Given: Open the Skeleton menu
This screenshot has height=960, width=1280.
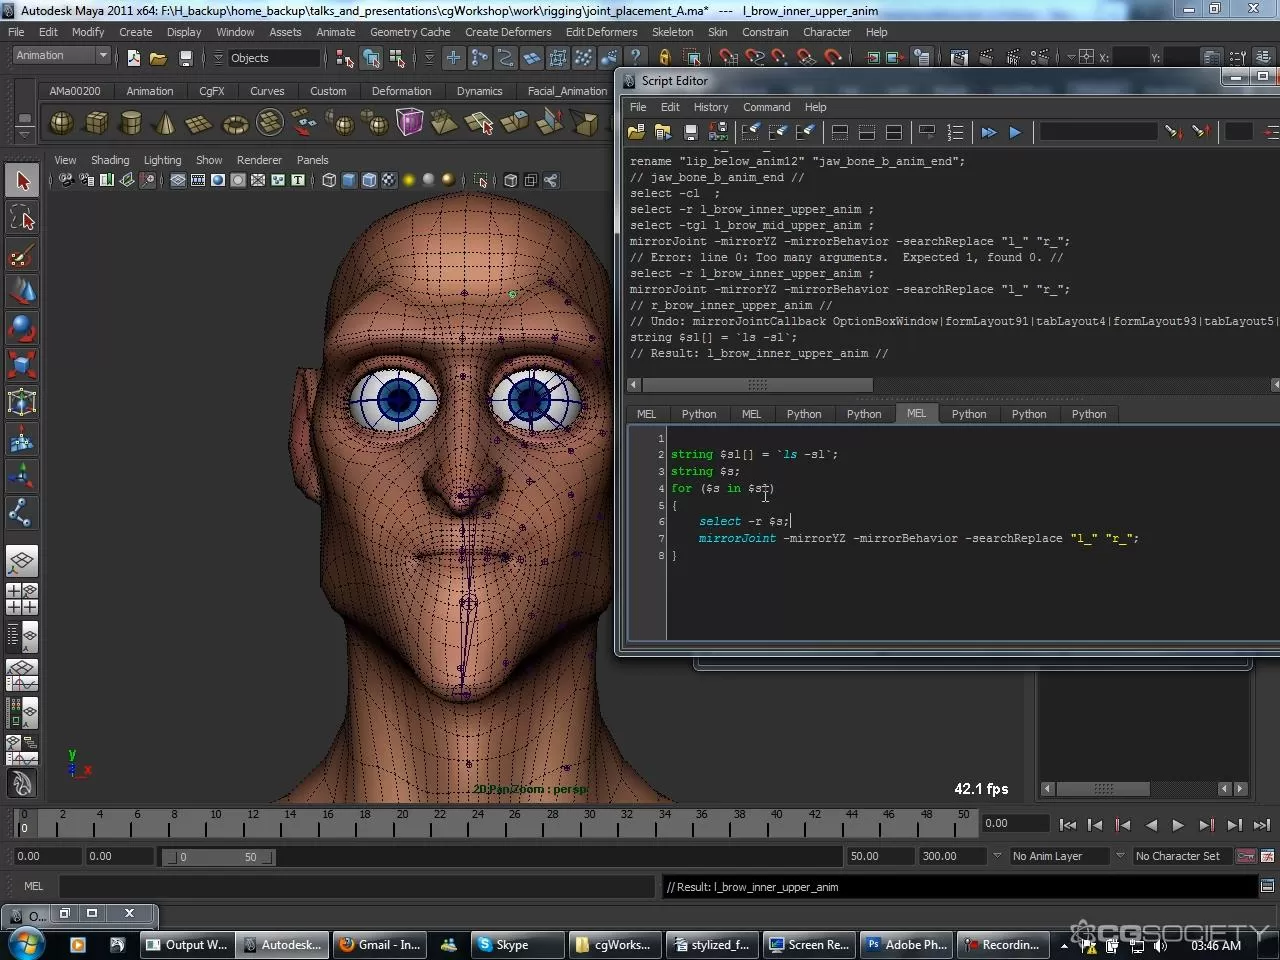Looking at the screenshot, I should tap(672, 32).
